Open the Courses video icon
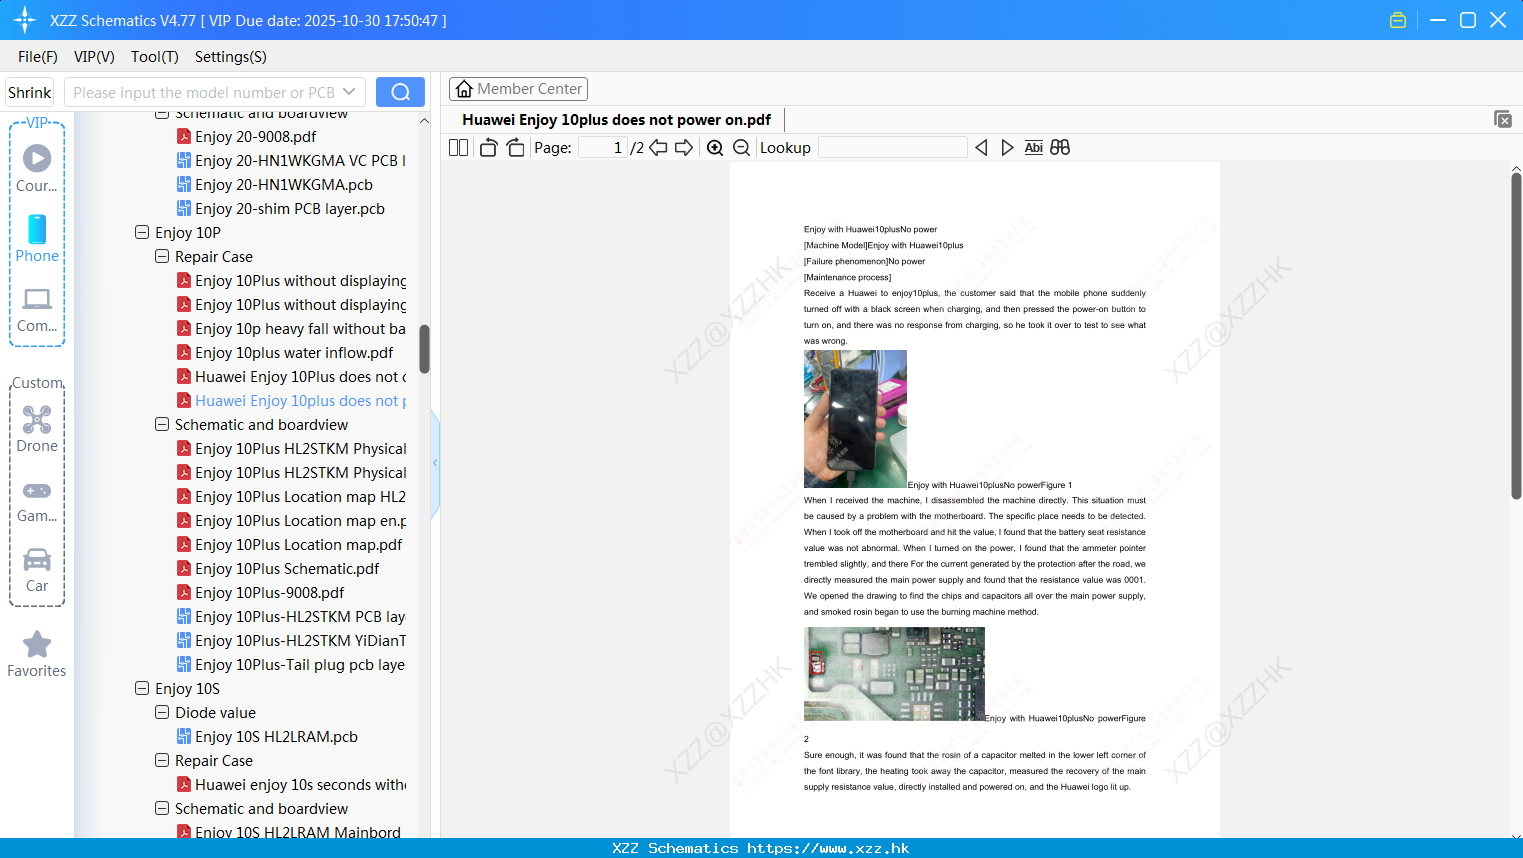The height and width of the screenshot is (858, 1523). click(37, 158)
